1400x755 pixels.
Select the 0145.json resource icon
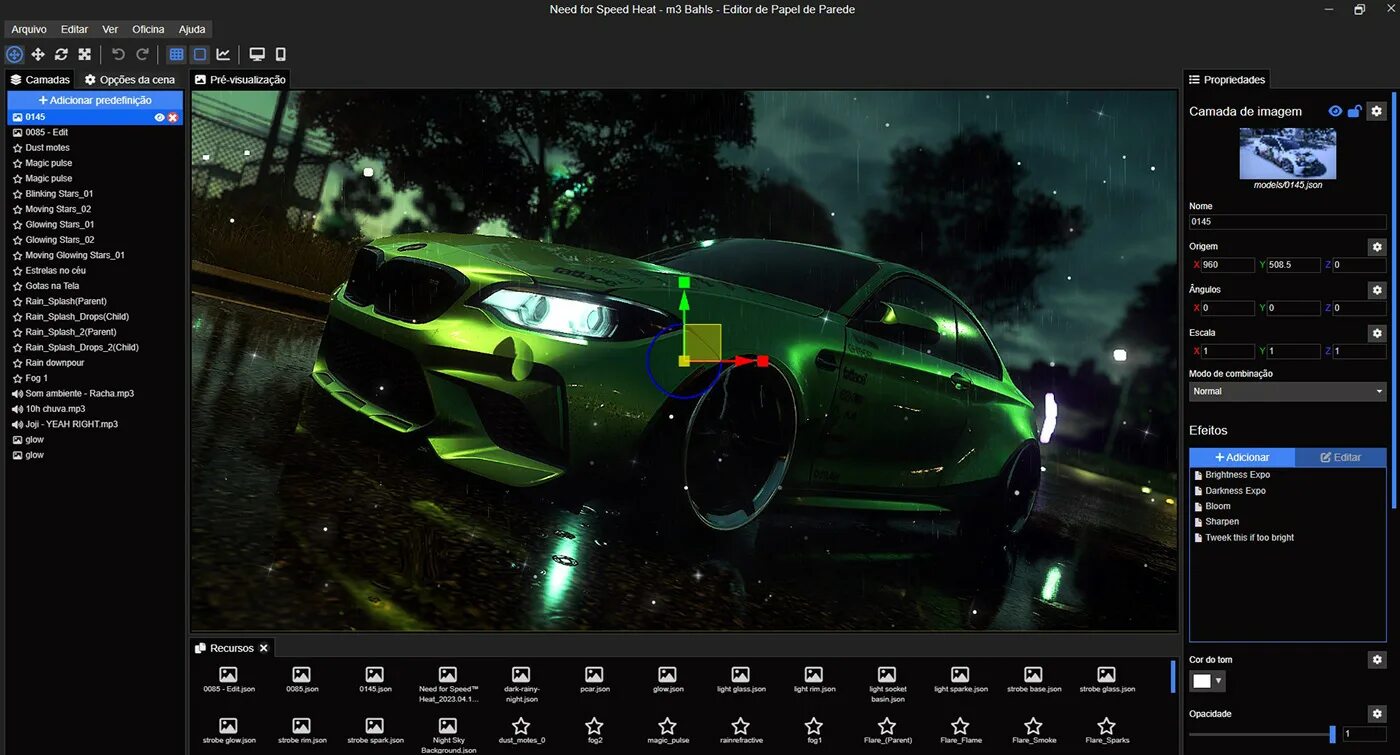[374, 675]
